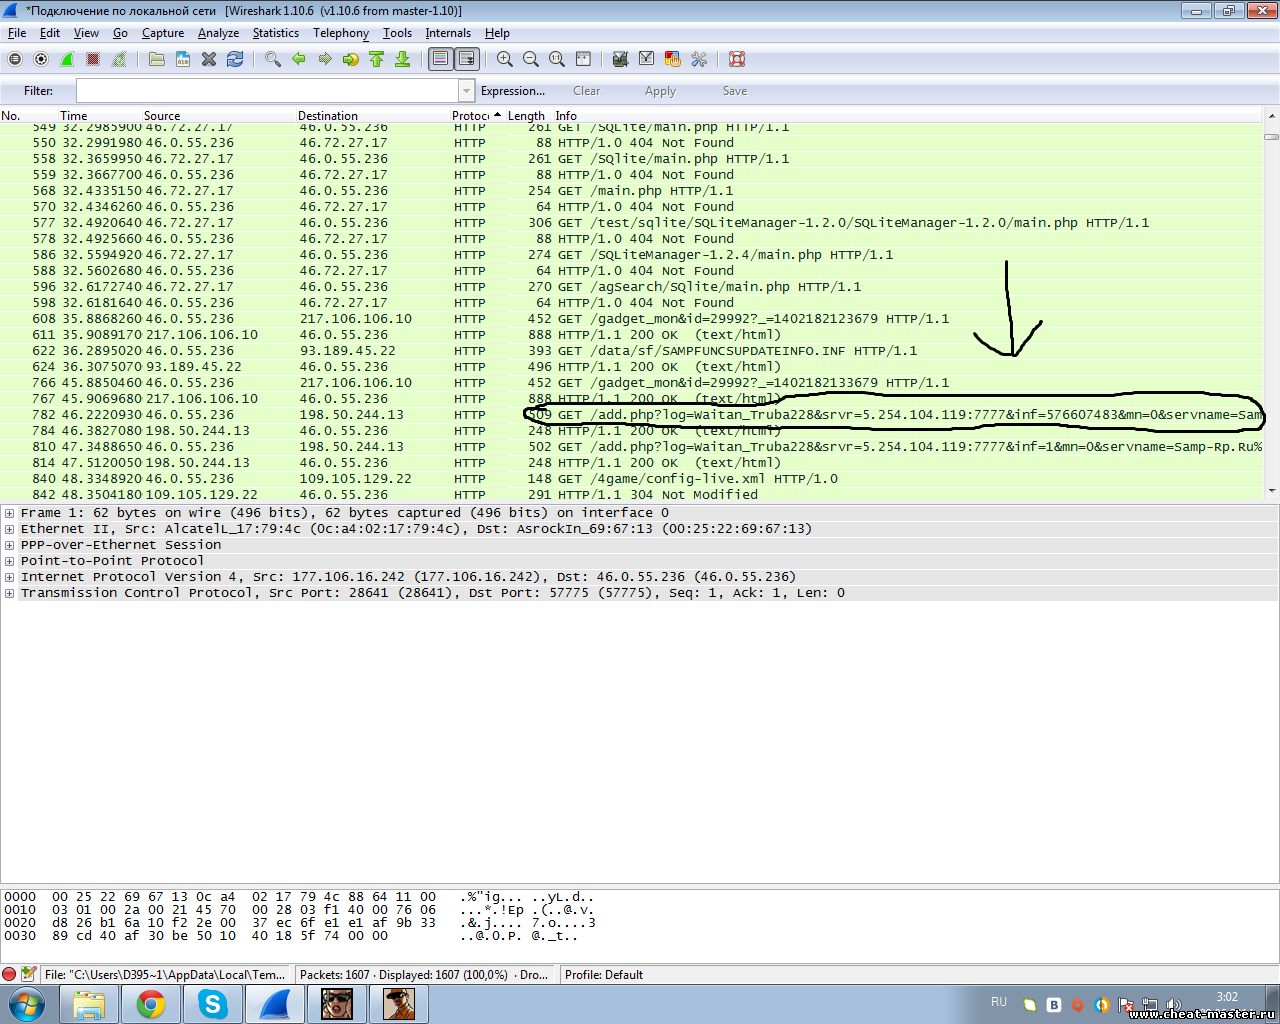The image size is (1280, 1024).
Task: Open the Filter history dropdown arrow
Action: point(466,91)
